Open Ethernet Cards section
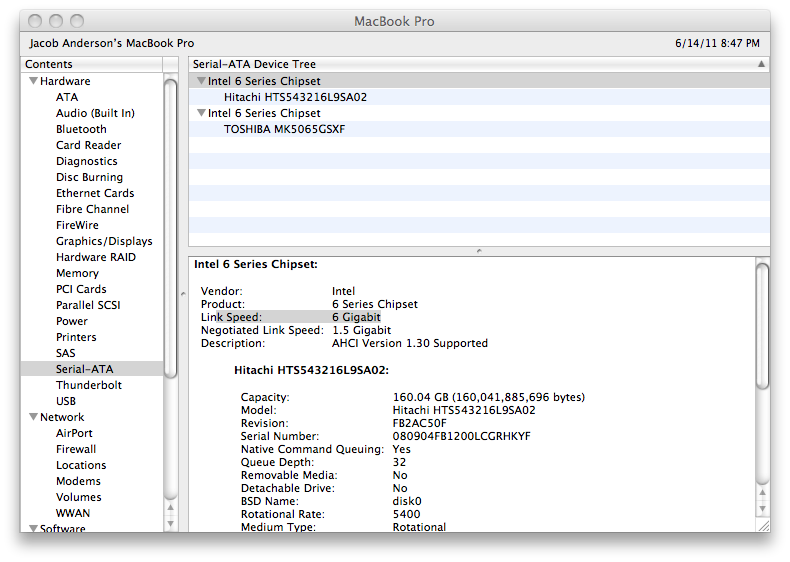This screenshot has height=562, width=790. pyautogui.click(x=95, y=193)
